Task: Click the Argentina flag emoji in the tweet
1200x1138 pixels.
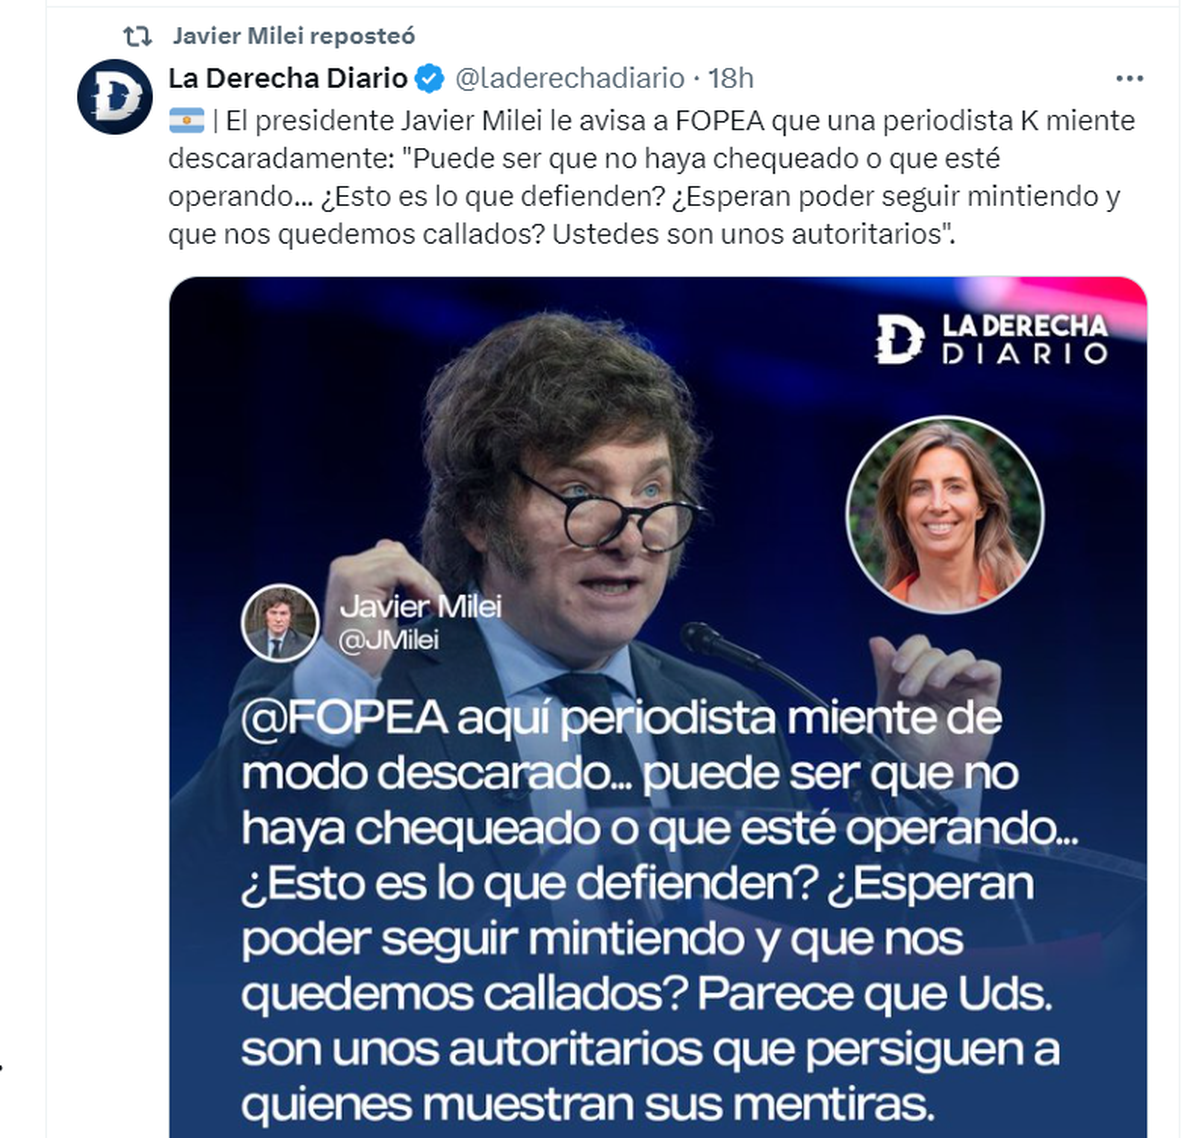Action: [x=187, y=121]
